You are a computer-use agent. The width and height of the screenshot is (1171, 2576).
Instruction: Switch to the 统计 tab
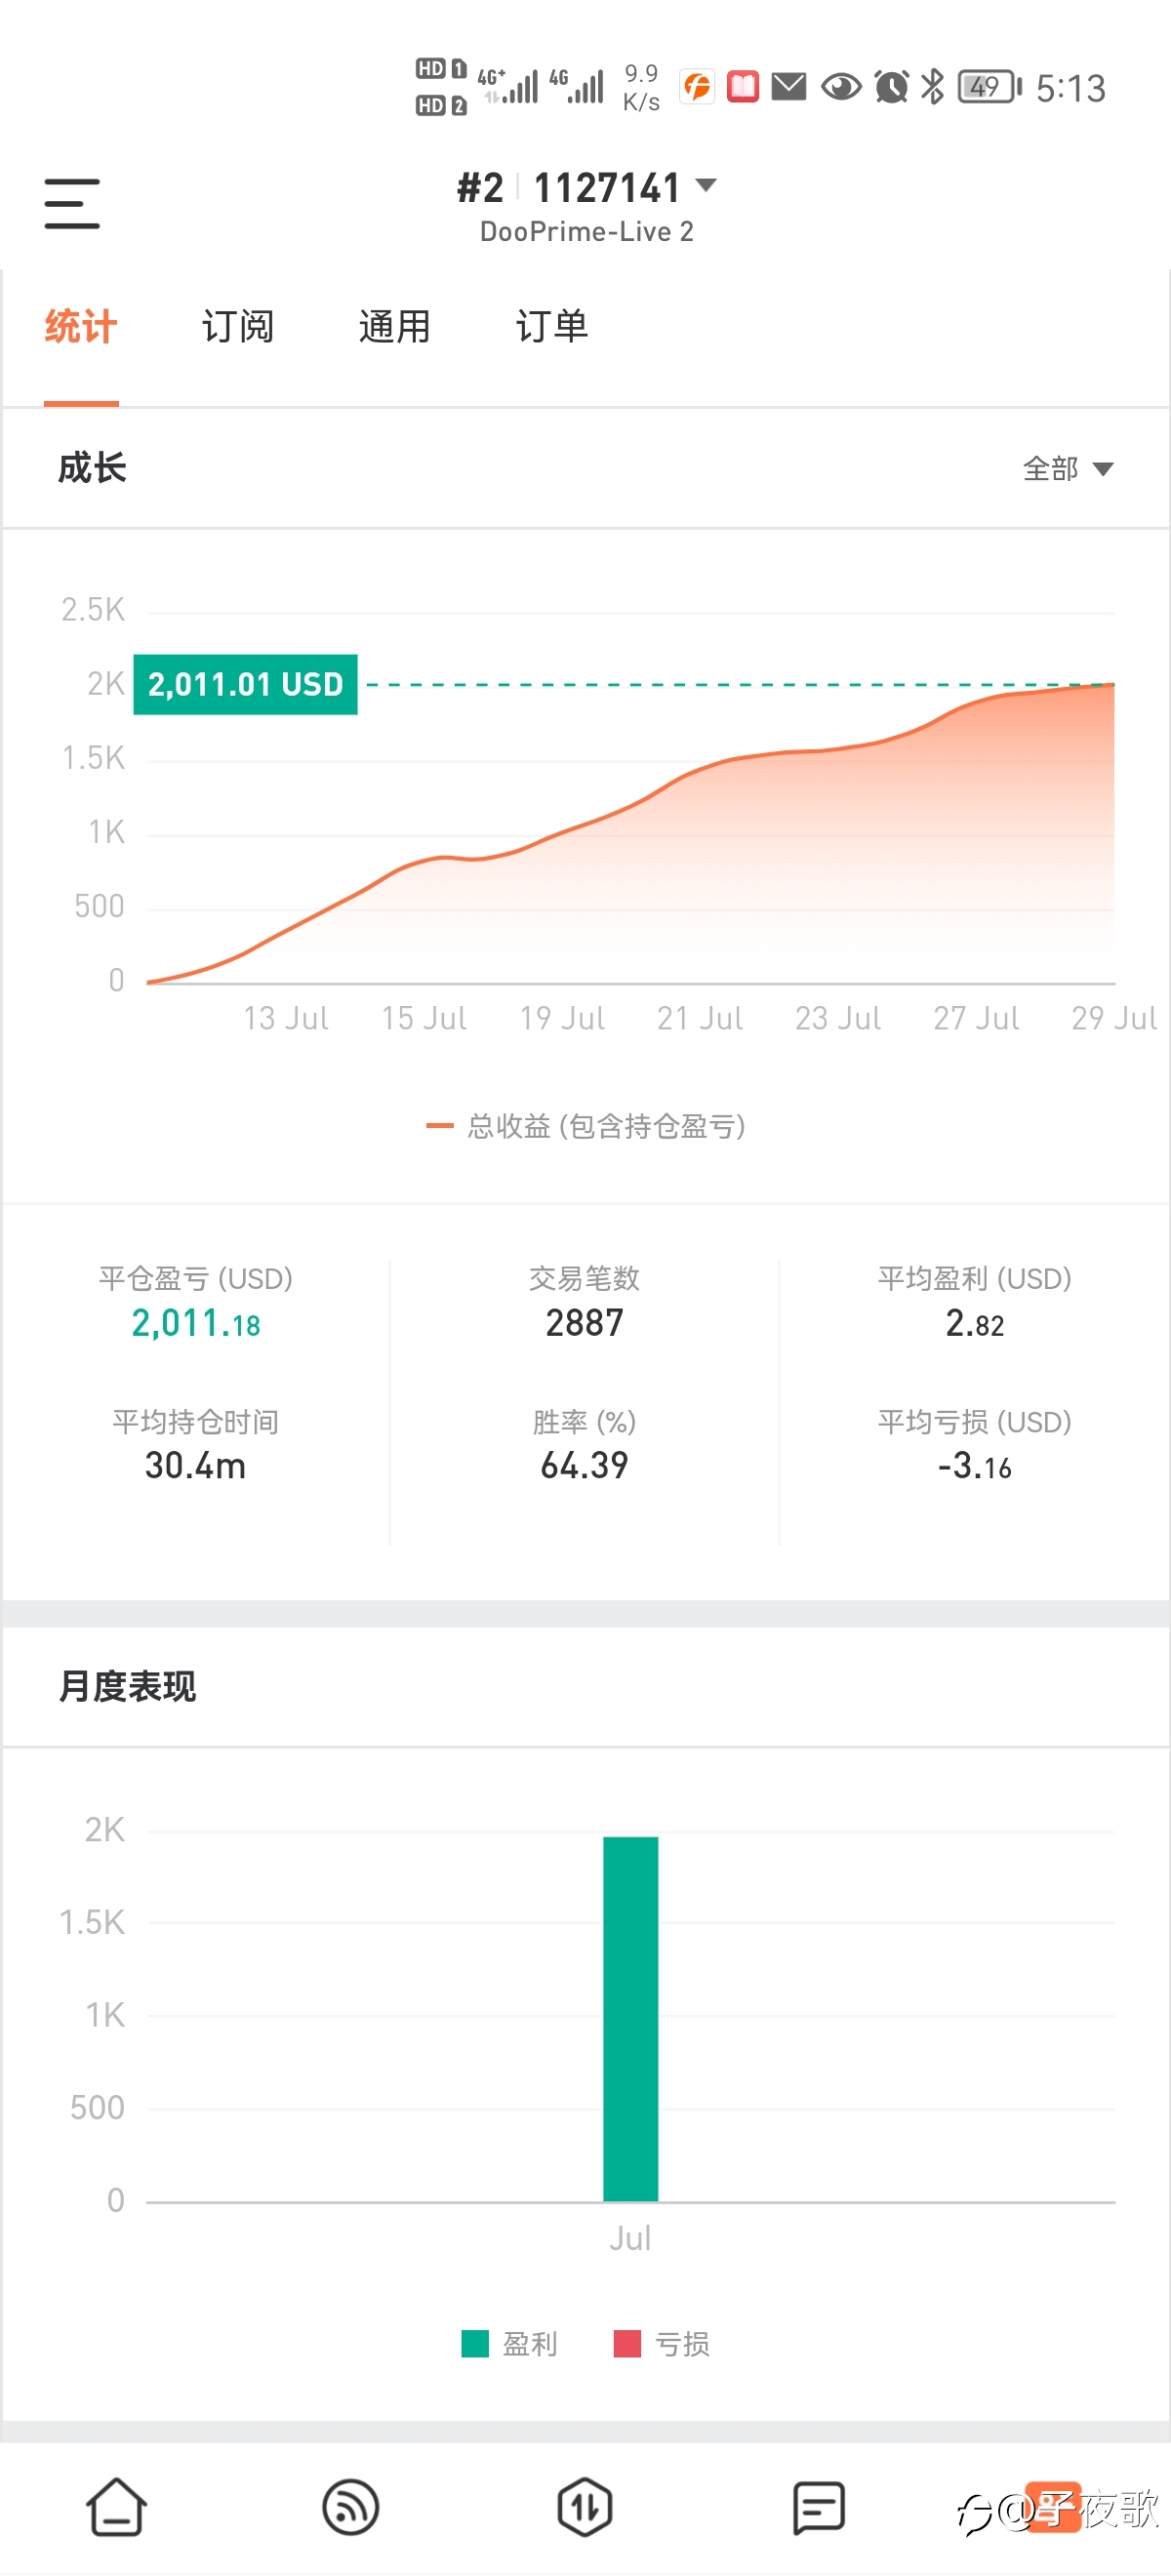pyautogui.click(x=81, y=327)
